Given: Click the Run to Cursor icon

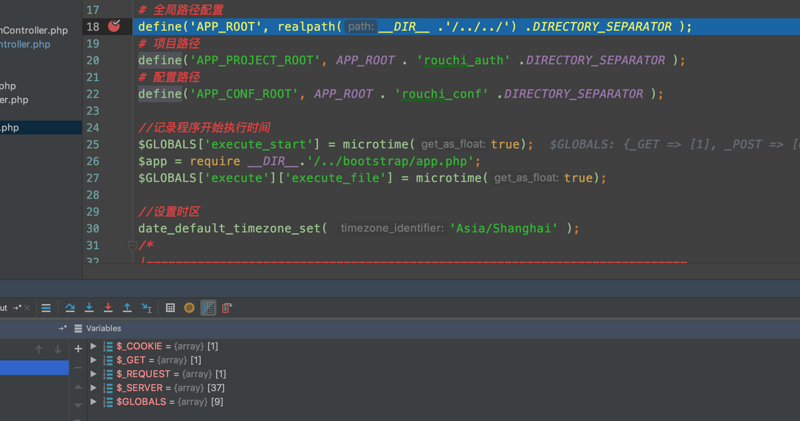Looking at the screenshot, I should click(146, 308).
